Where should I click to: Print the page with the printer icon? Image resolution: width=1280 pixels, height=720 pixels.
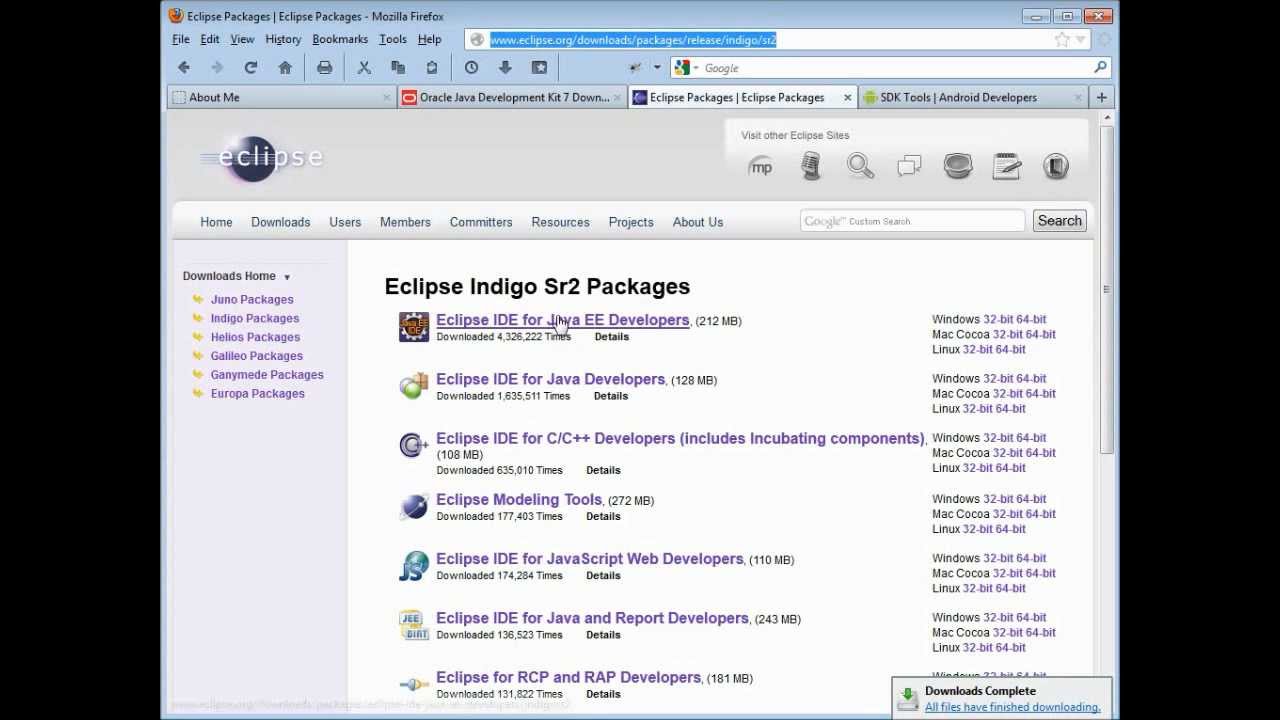[324, 68]
